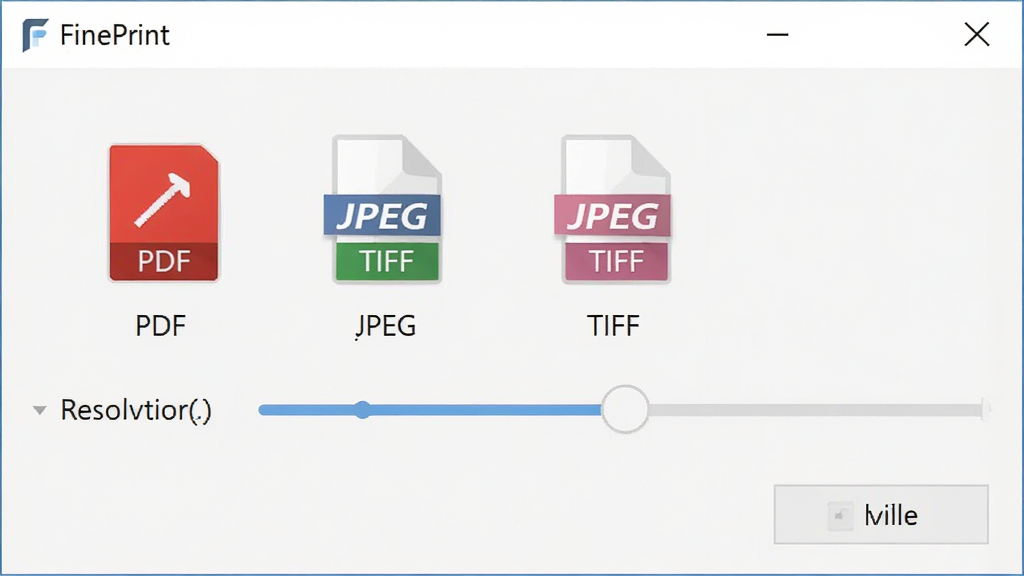1024x576 pixels.
Task: Select the TIFF text label
Action: pyautogui.click(x=613, y=326)
